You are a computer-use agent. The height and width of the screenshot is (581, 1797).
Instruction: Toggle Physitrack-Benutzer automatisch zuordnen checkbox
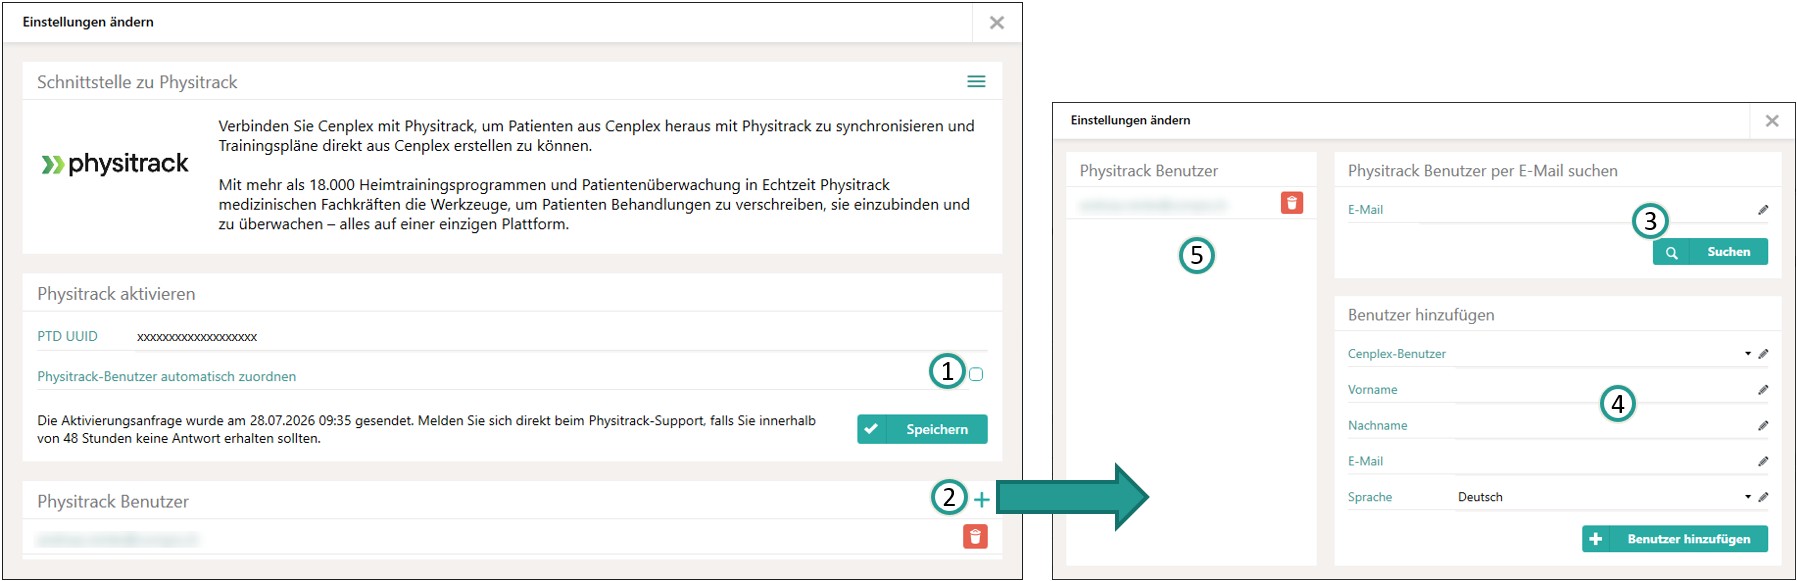[976, 374]
